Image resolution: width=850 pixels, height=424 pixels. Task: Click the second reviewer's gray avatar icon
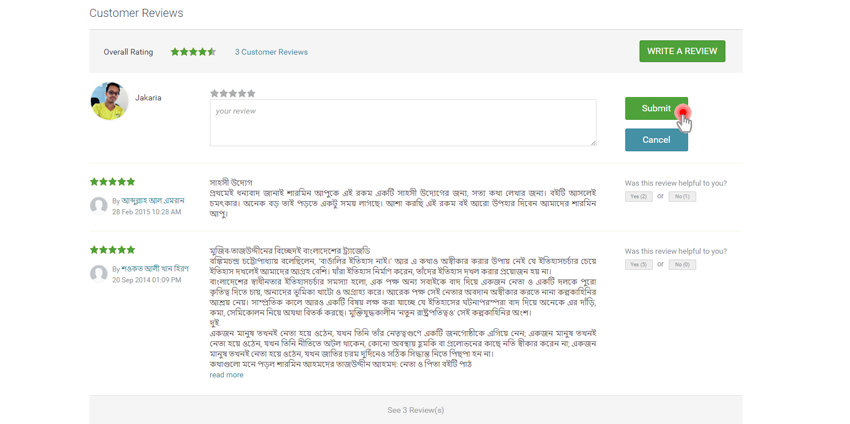(x=99, y=274)
